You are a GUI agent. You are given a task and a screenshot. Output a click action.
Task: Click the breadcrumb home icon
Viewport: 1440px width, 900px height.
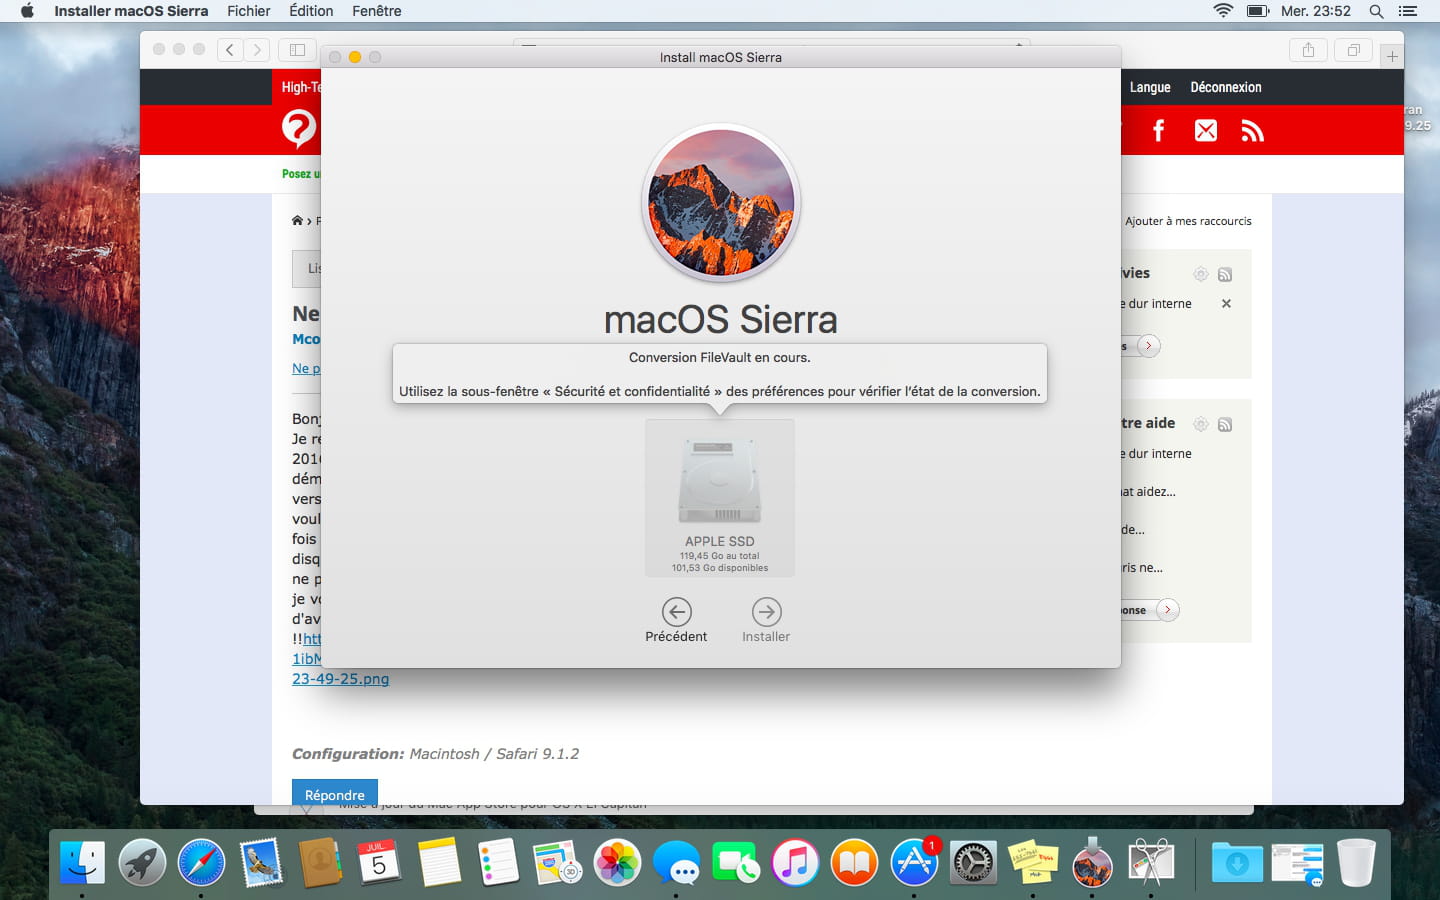(x=297, y=220)
